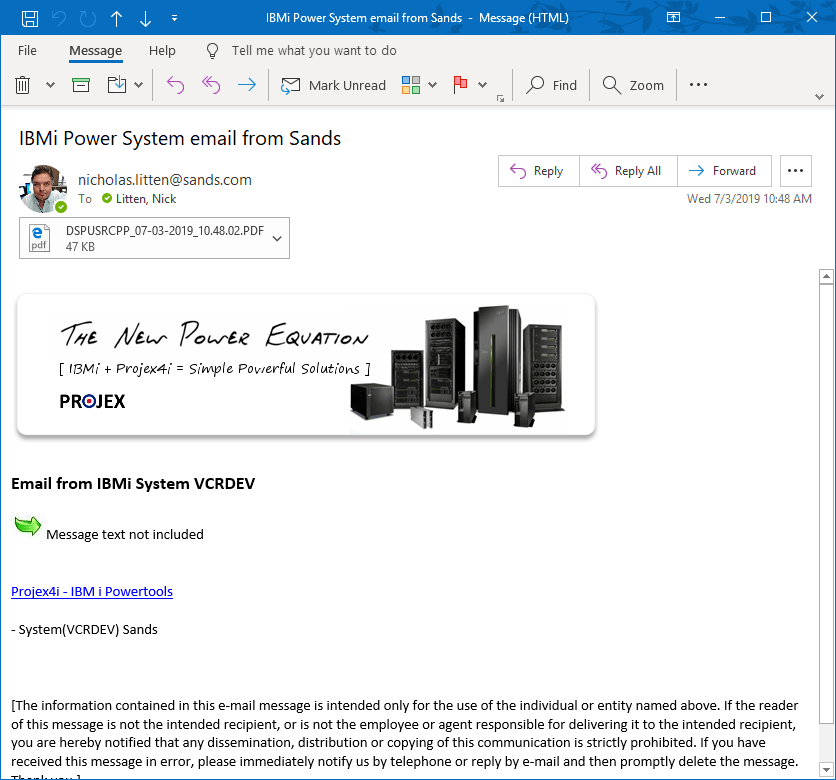Open the Help tab

162,51
